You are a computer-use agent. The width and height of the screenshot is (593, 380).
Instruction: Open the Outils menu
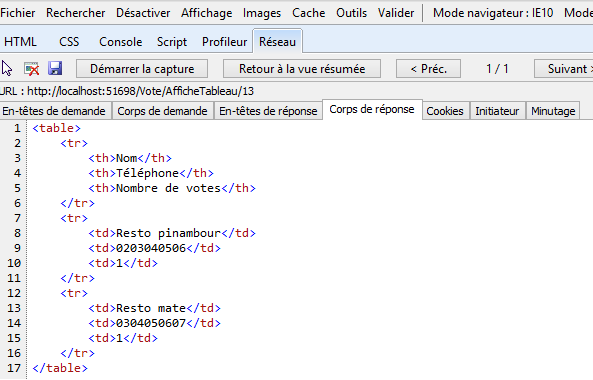[x=351, y=13]
